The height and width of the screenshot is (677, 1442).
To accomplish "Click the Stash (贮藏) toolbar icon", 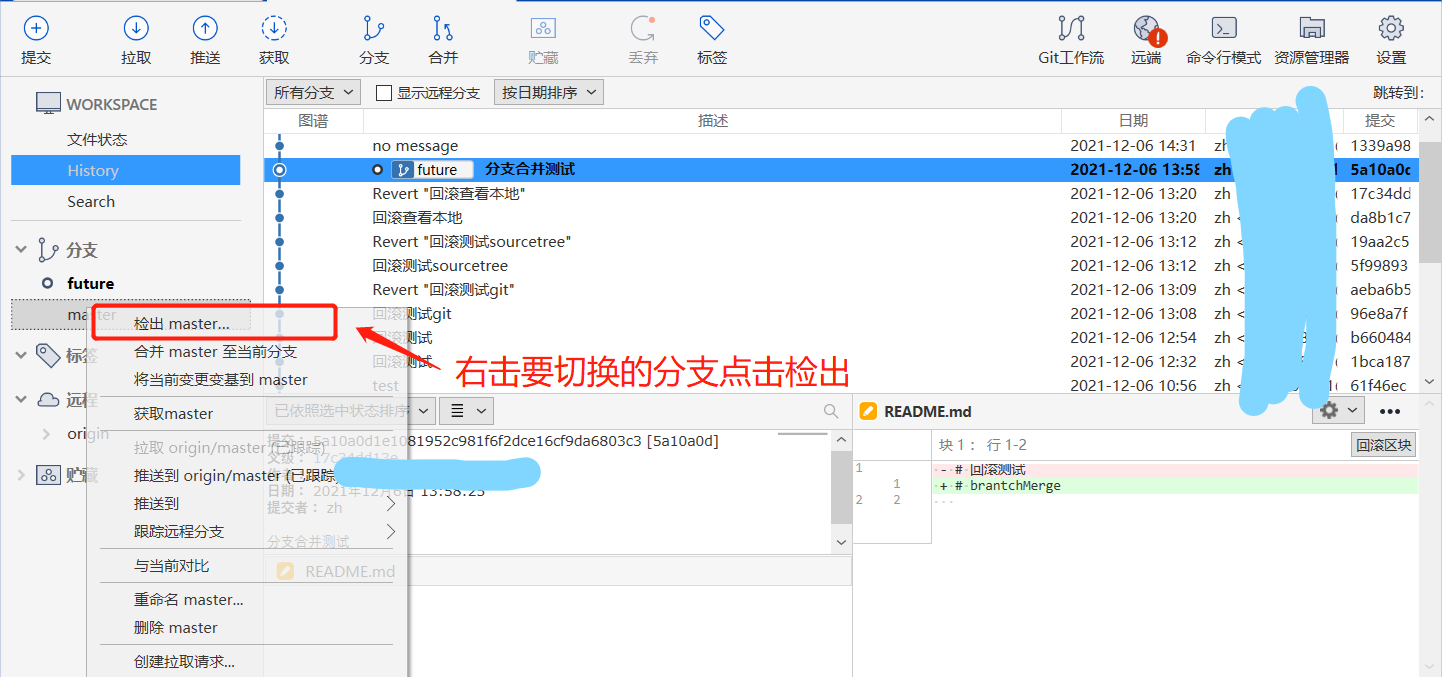I will point(543,29).
